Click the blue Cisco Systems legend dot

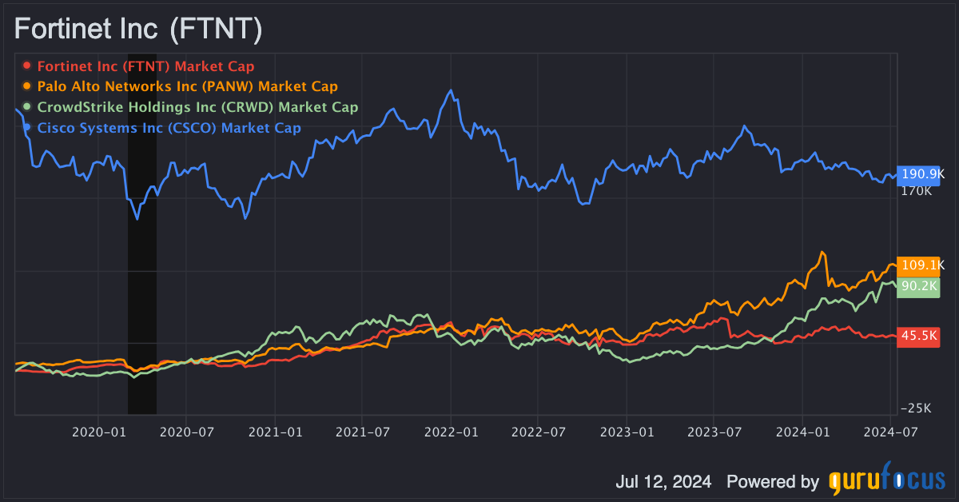tap(27, 128)
